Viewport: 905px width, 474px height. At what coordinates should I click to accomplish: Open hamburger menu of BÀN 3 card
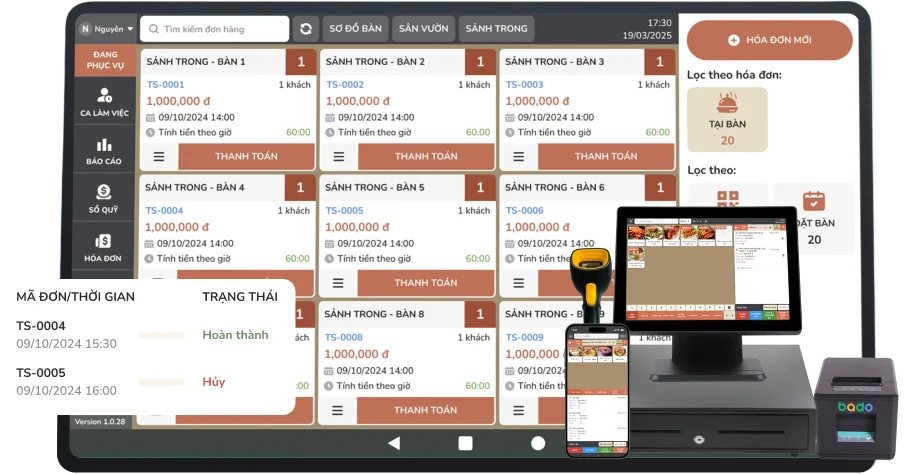point(519,156)
